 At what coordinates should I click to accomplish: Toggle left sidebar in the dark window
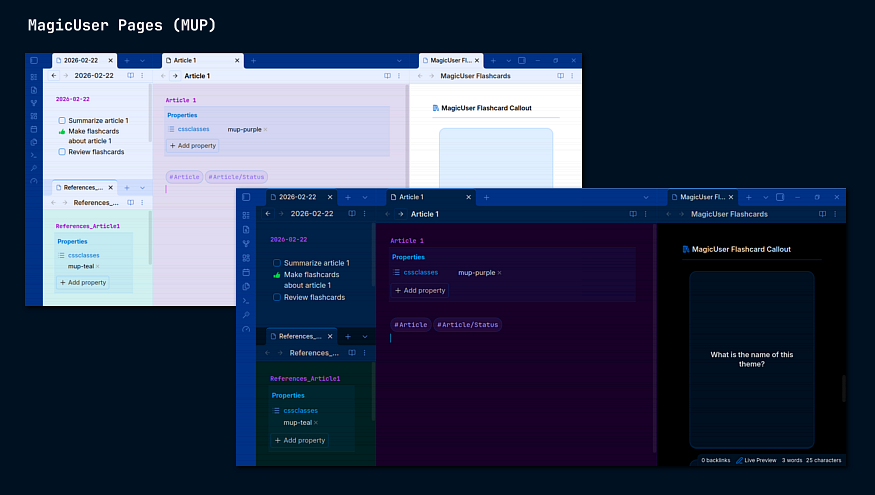246,197
